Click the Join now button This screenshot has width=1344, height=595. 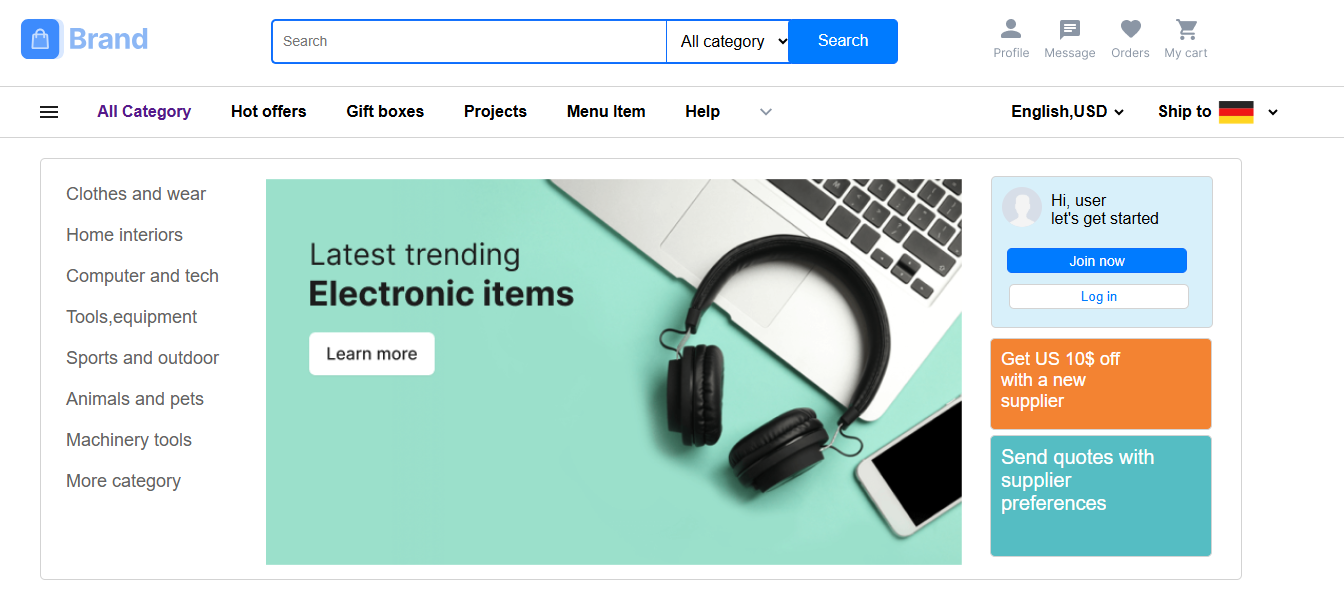coord(1097,261)
